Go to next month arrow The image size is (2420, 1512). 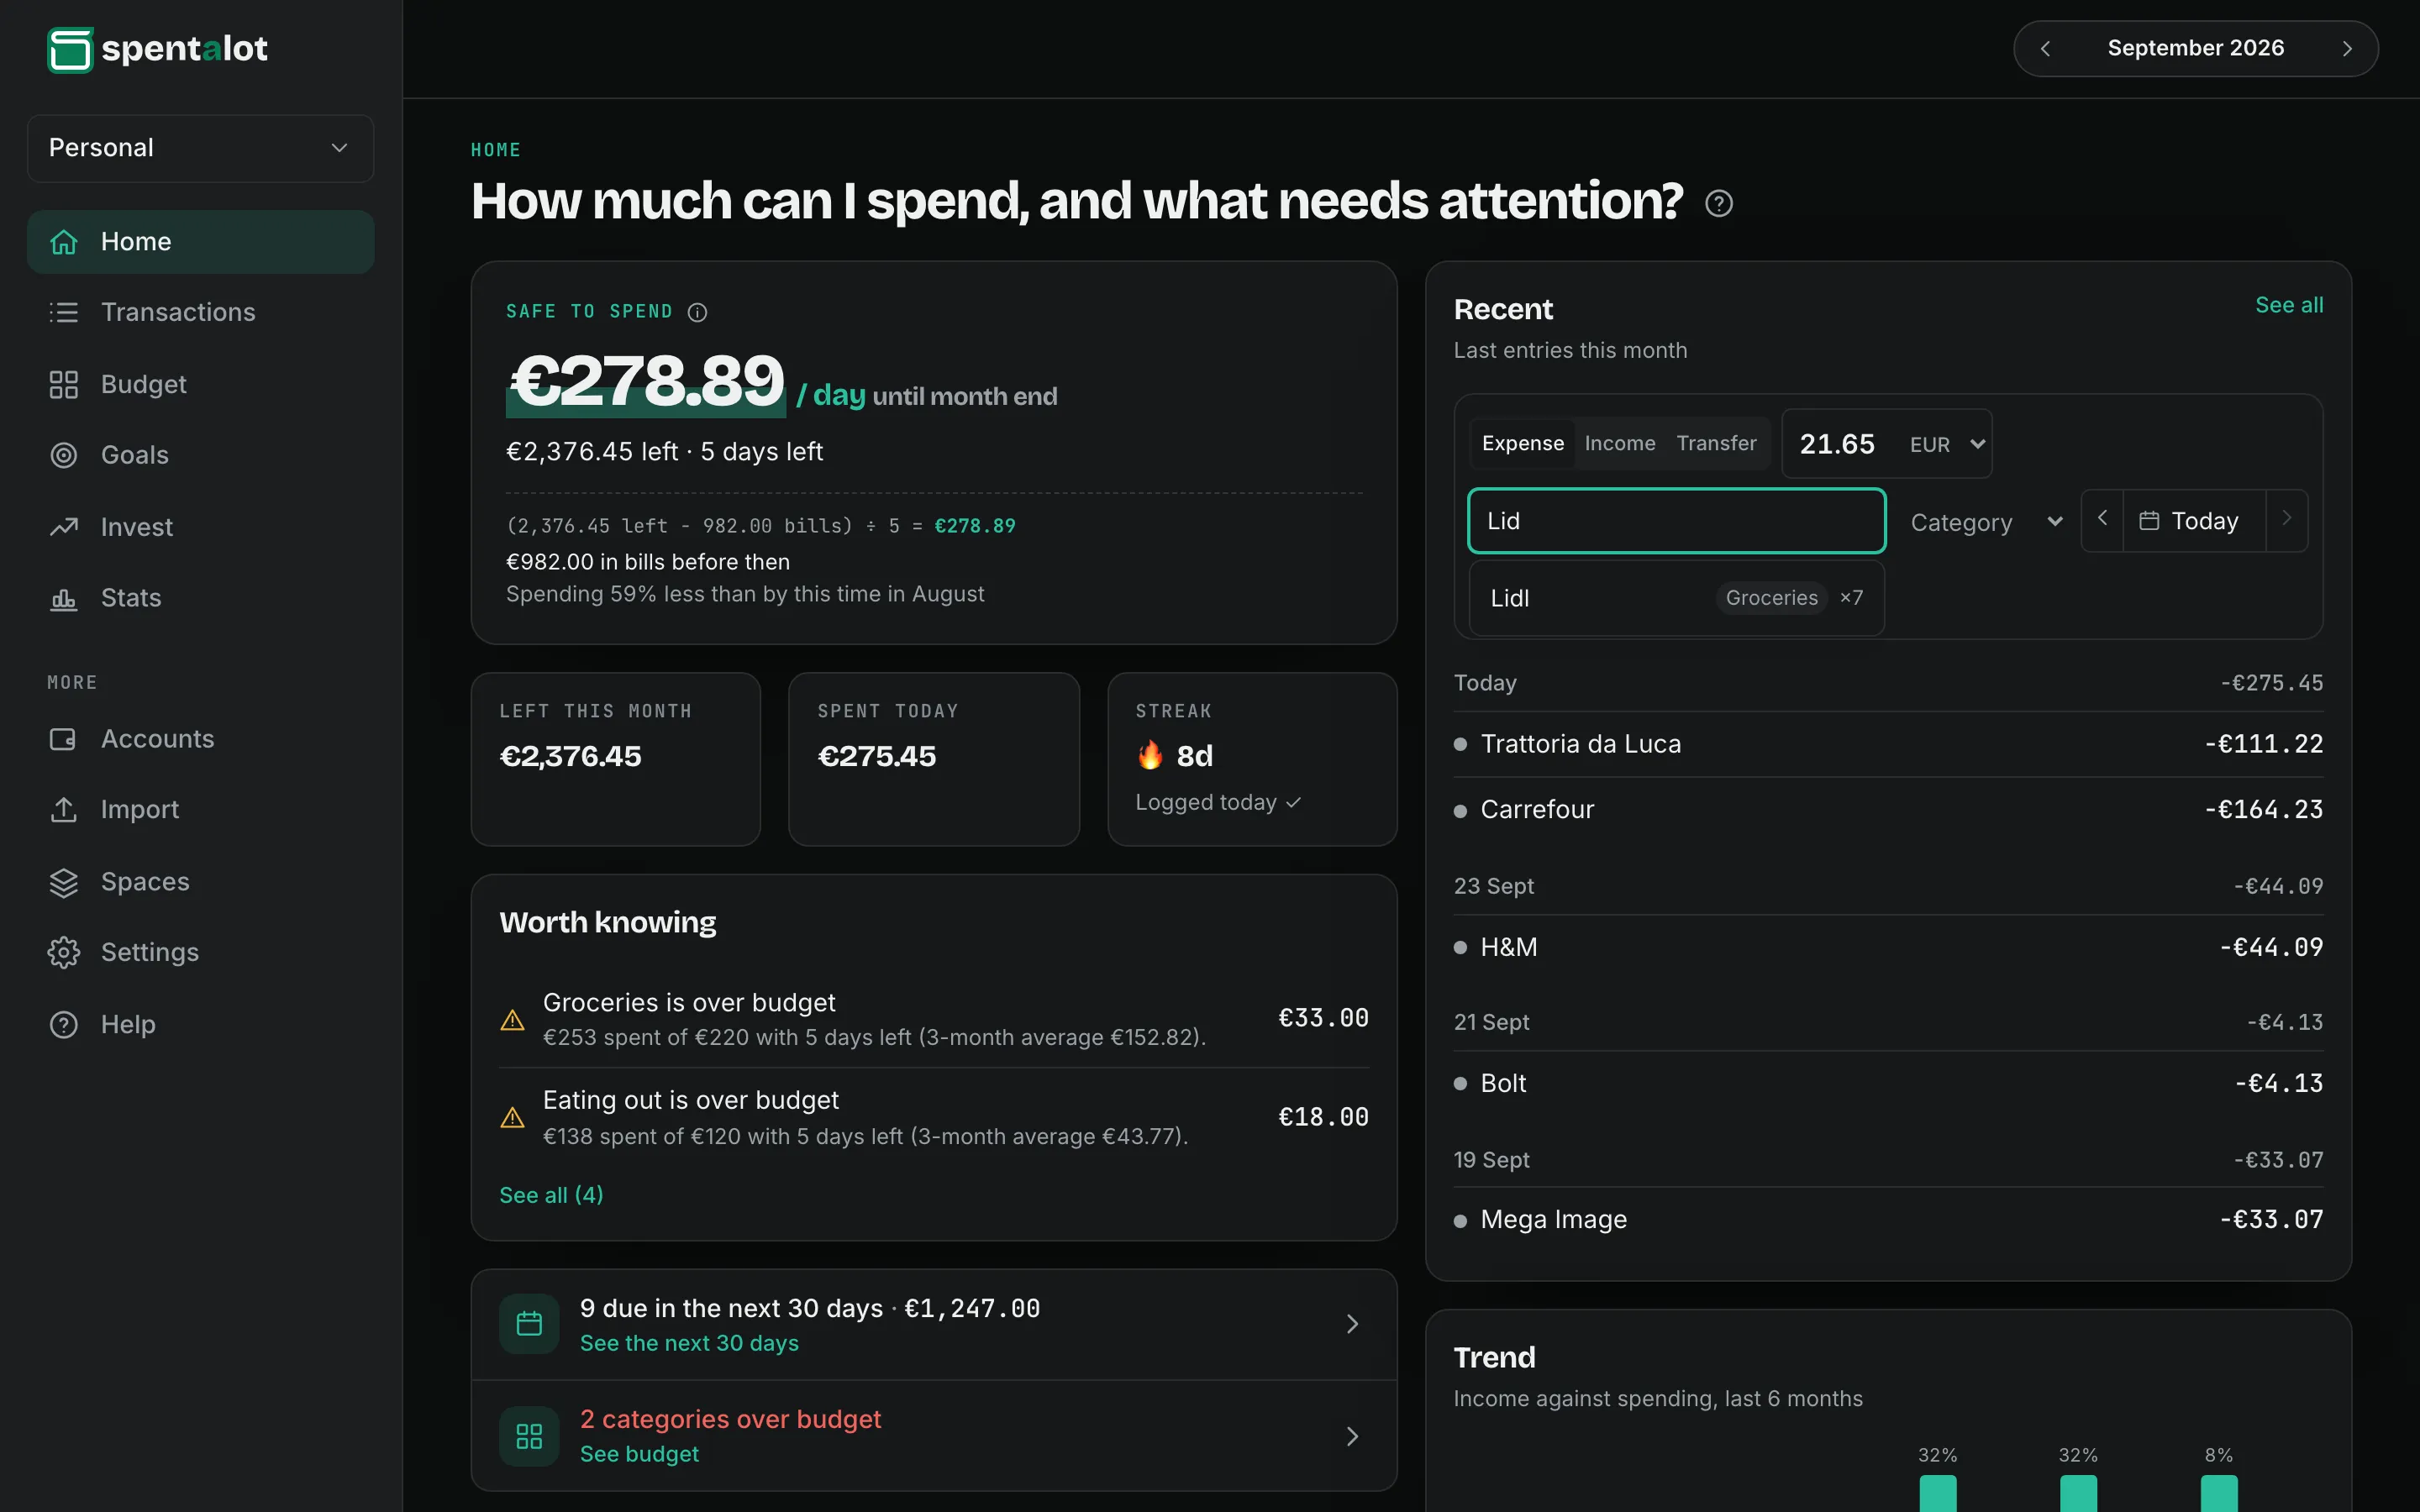click(x=2347, y=48)
